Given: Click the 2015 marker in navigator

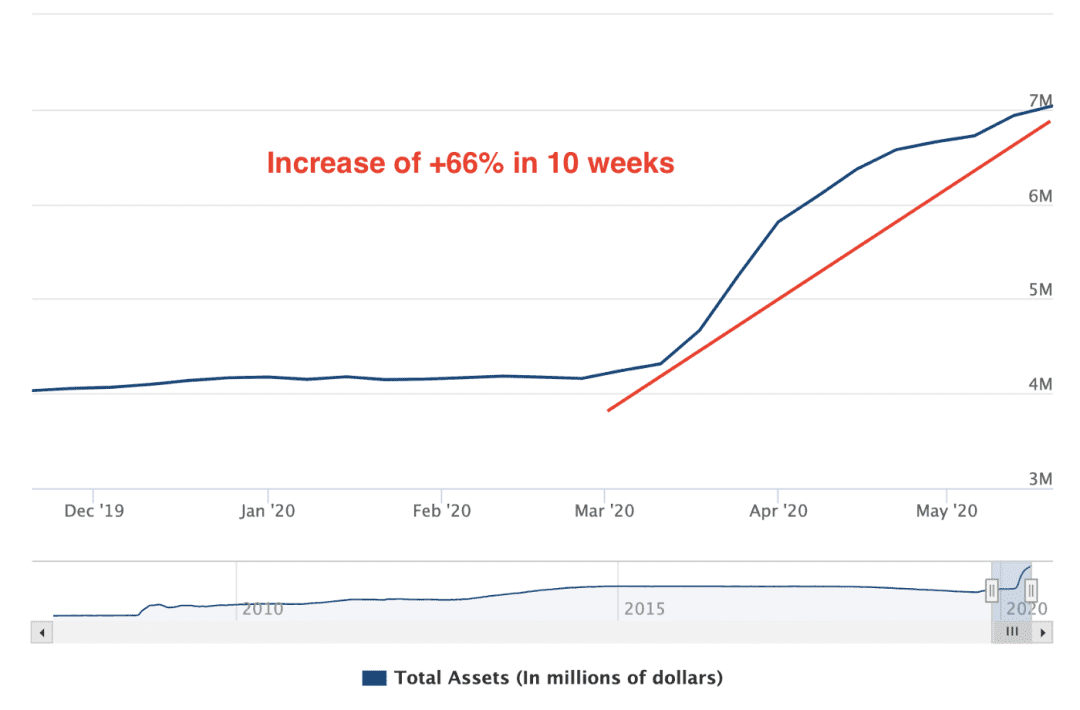Looking at the screenshot, I should pos(645,609).
